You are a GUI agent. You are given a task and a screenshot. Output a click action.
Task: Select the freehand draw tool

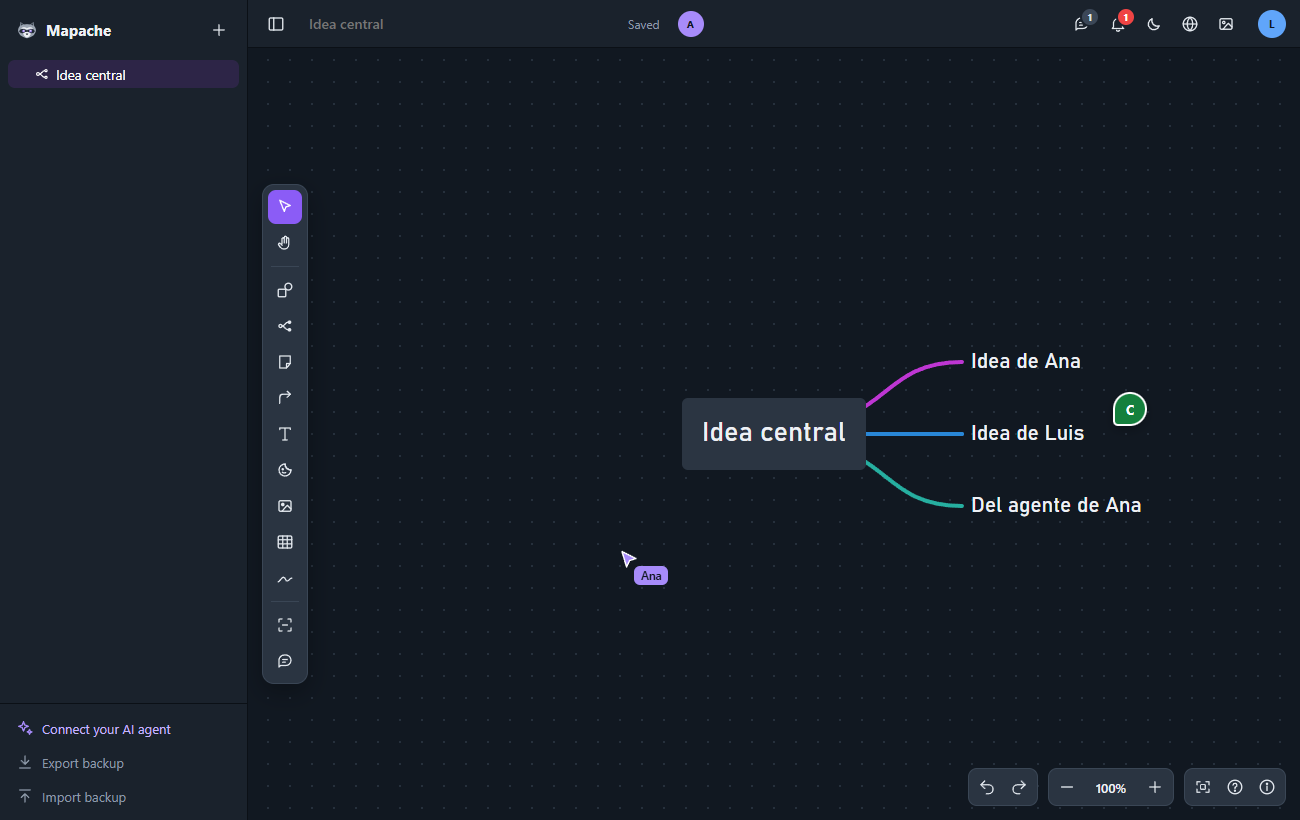(x=285, y=578)
